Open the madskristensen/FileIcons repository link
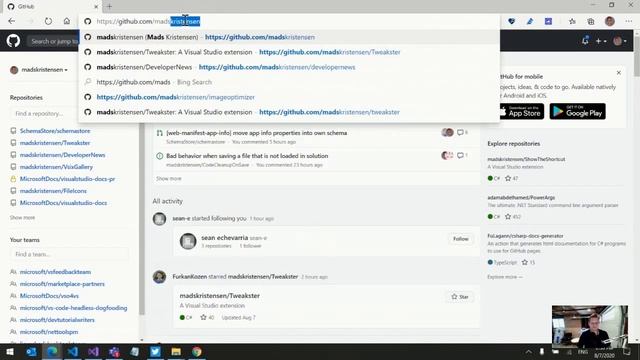Screen dimensions: 640x360 (x=53, y=191)
